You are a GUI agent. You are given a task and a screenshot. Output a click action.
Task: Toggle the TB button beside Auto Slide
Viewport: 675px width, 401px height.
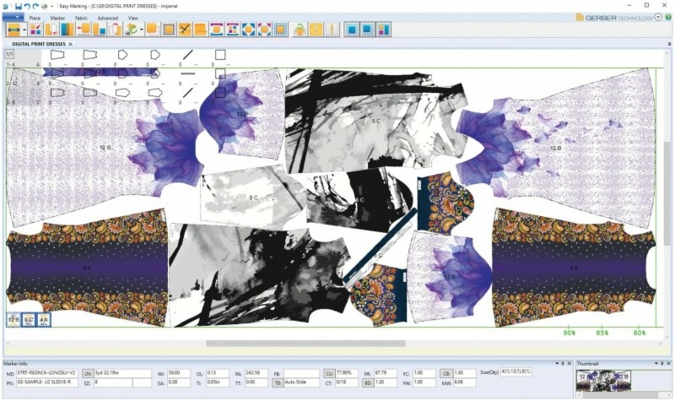coord(276,383)
